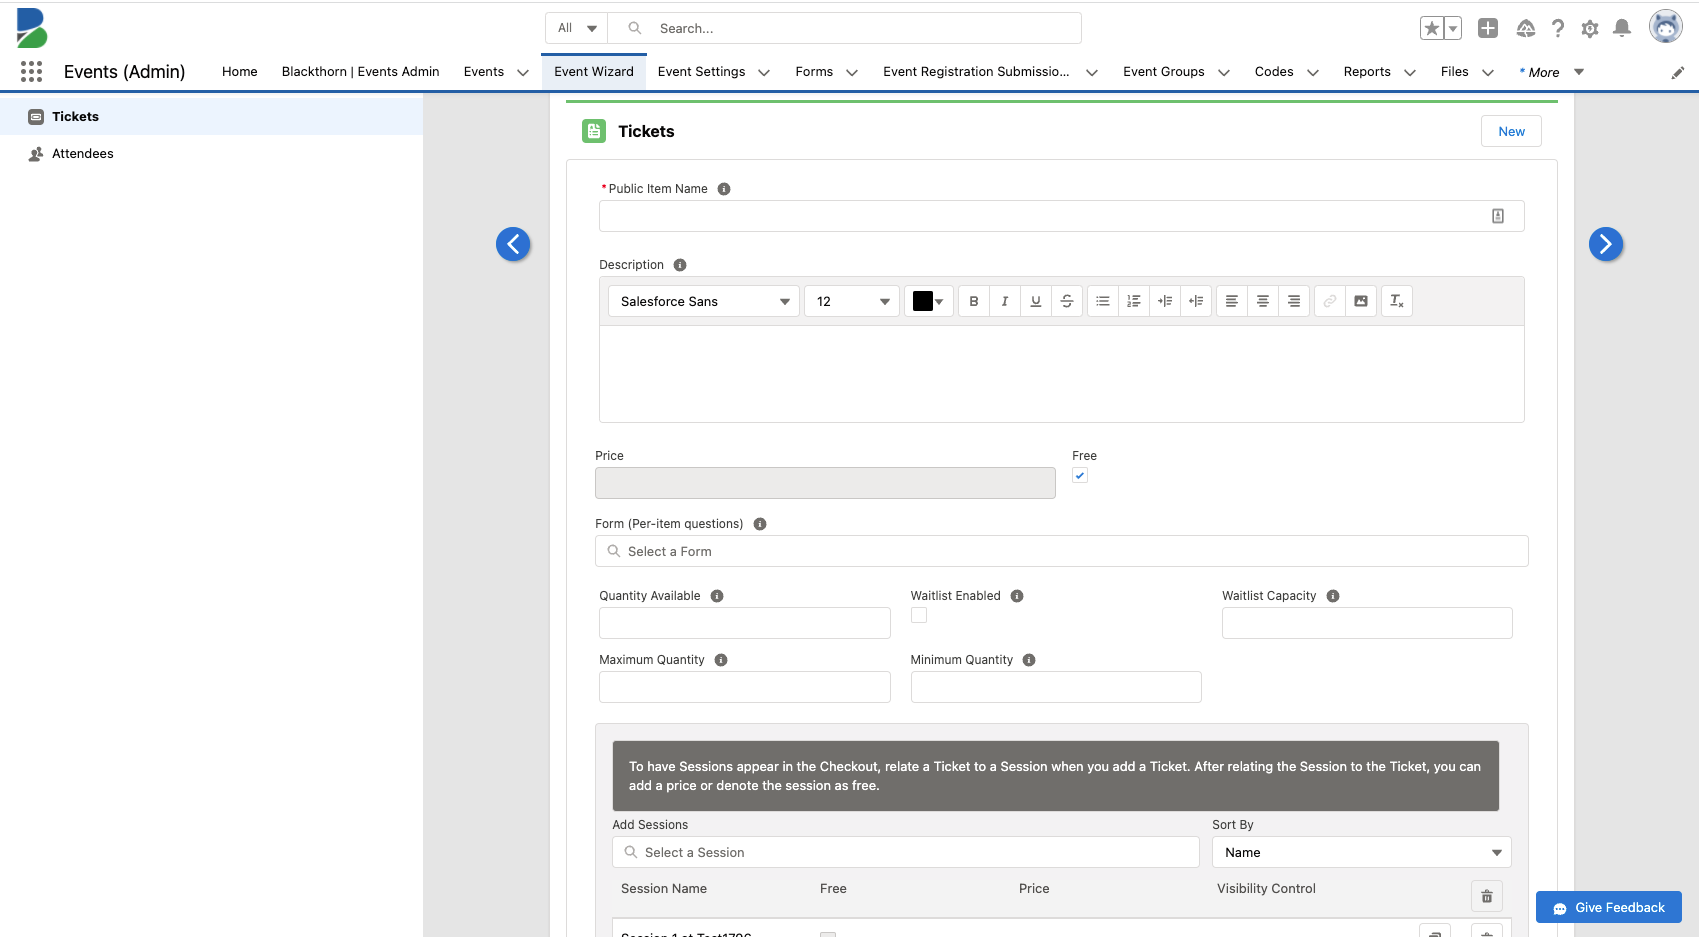Enable the Waitlist Enabled checkbox

point(919,616)
